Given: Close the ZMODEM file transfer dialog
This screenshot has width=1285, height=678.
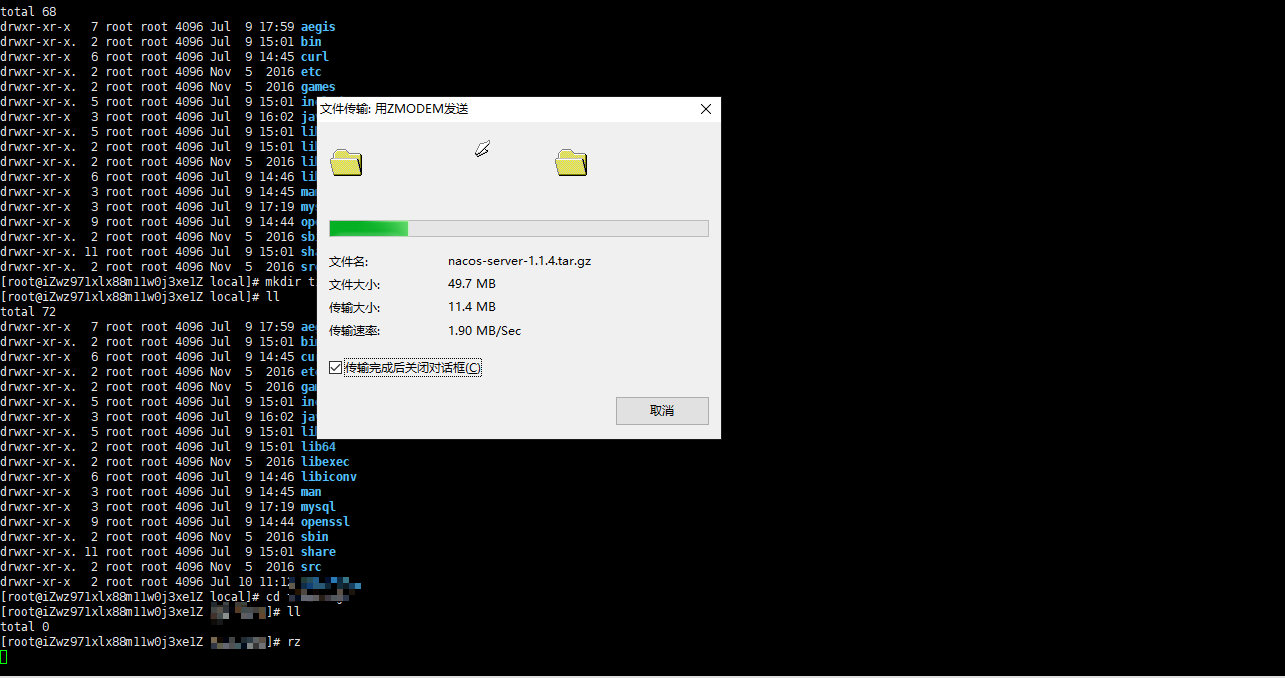Looking at the screenshot, I should pyautogui.click(x=706, y=109).
